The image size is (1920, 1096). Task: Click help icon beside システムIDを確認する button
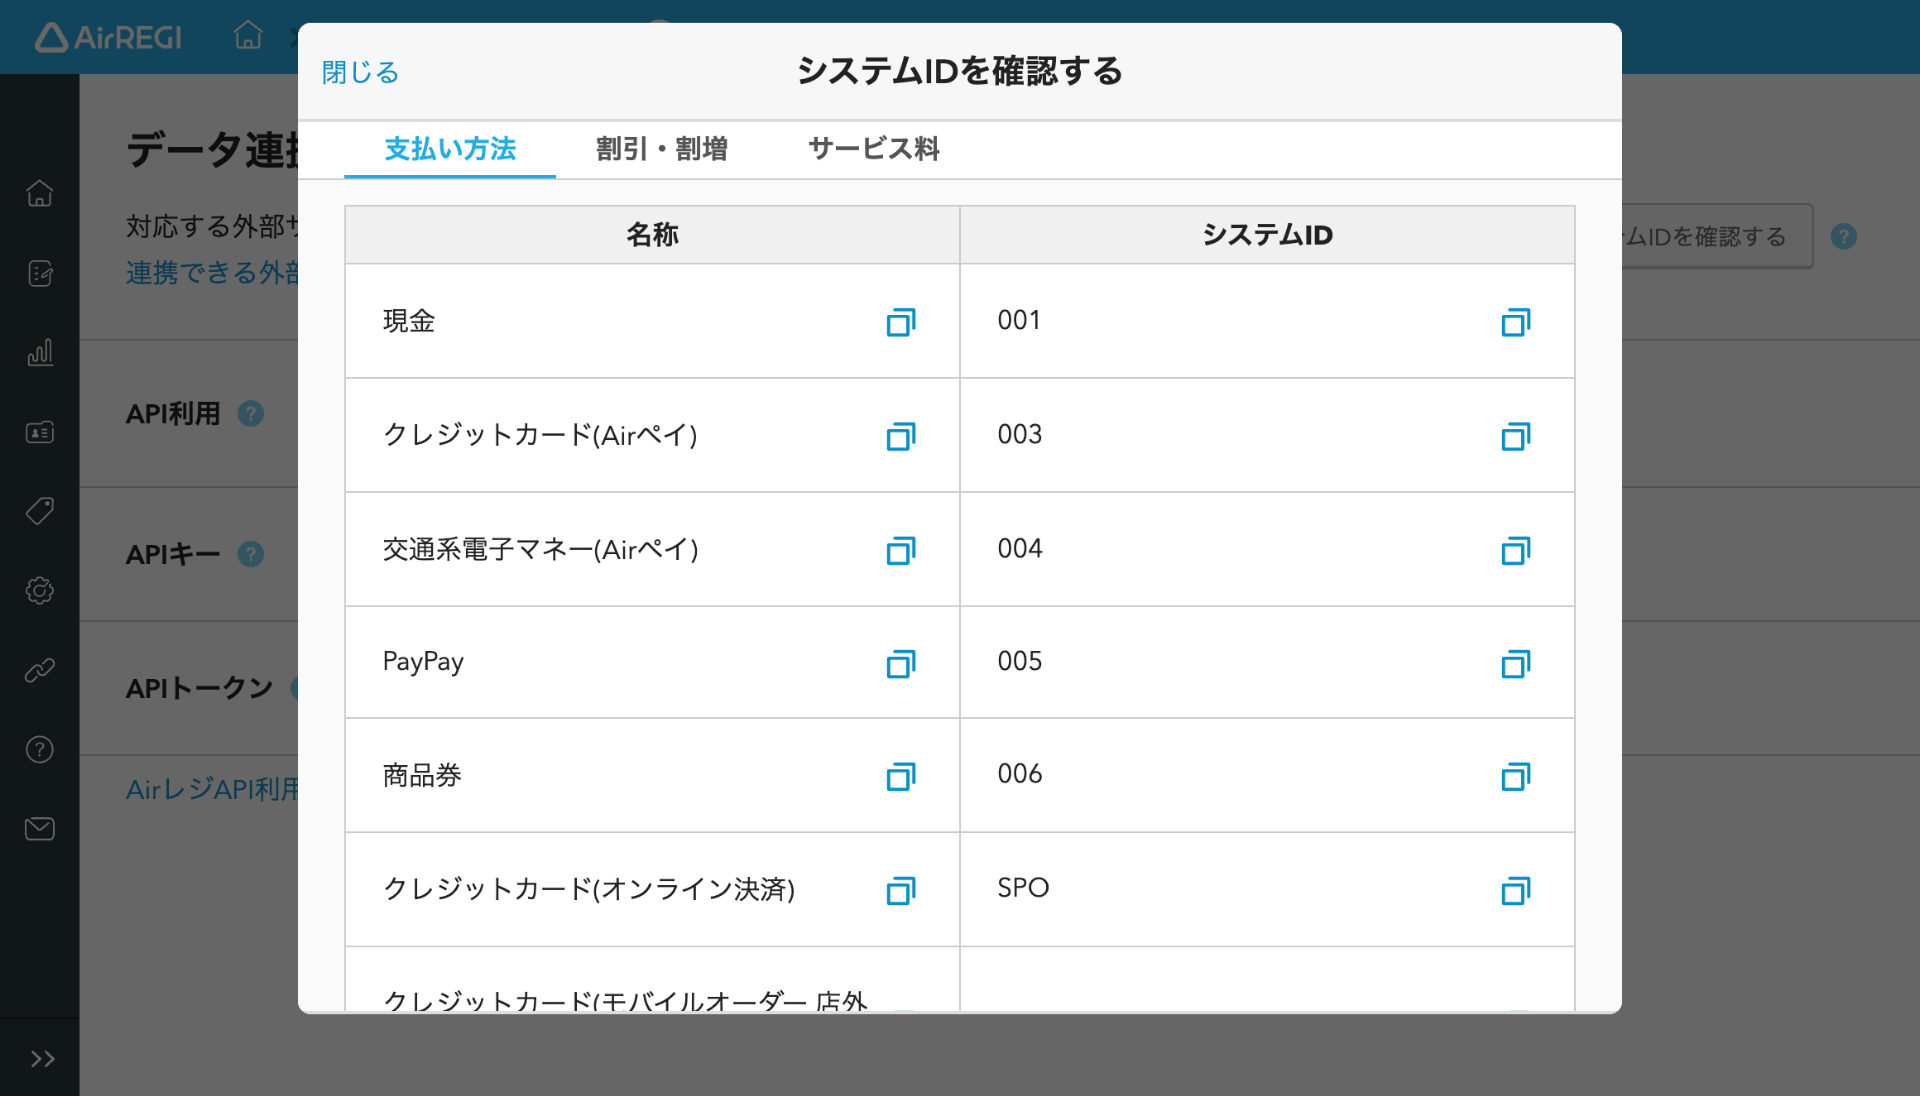(x=1844, y=237)
